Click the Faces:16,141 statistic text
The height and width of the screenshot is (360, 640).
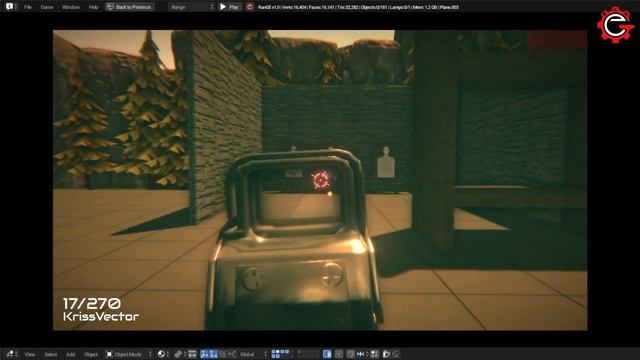(x=322, y=7)
